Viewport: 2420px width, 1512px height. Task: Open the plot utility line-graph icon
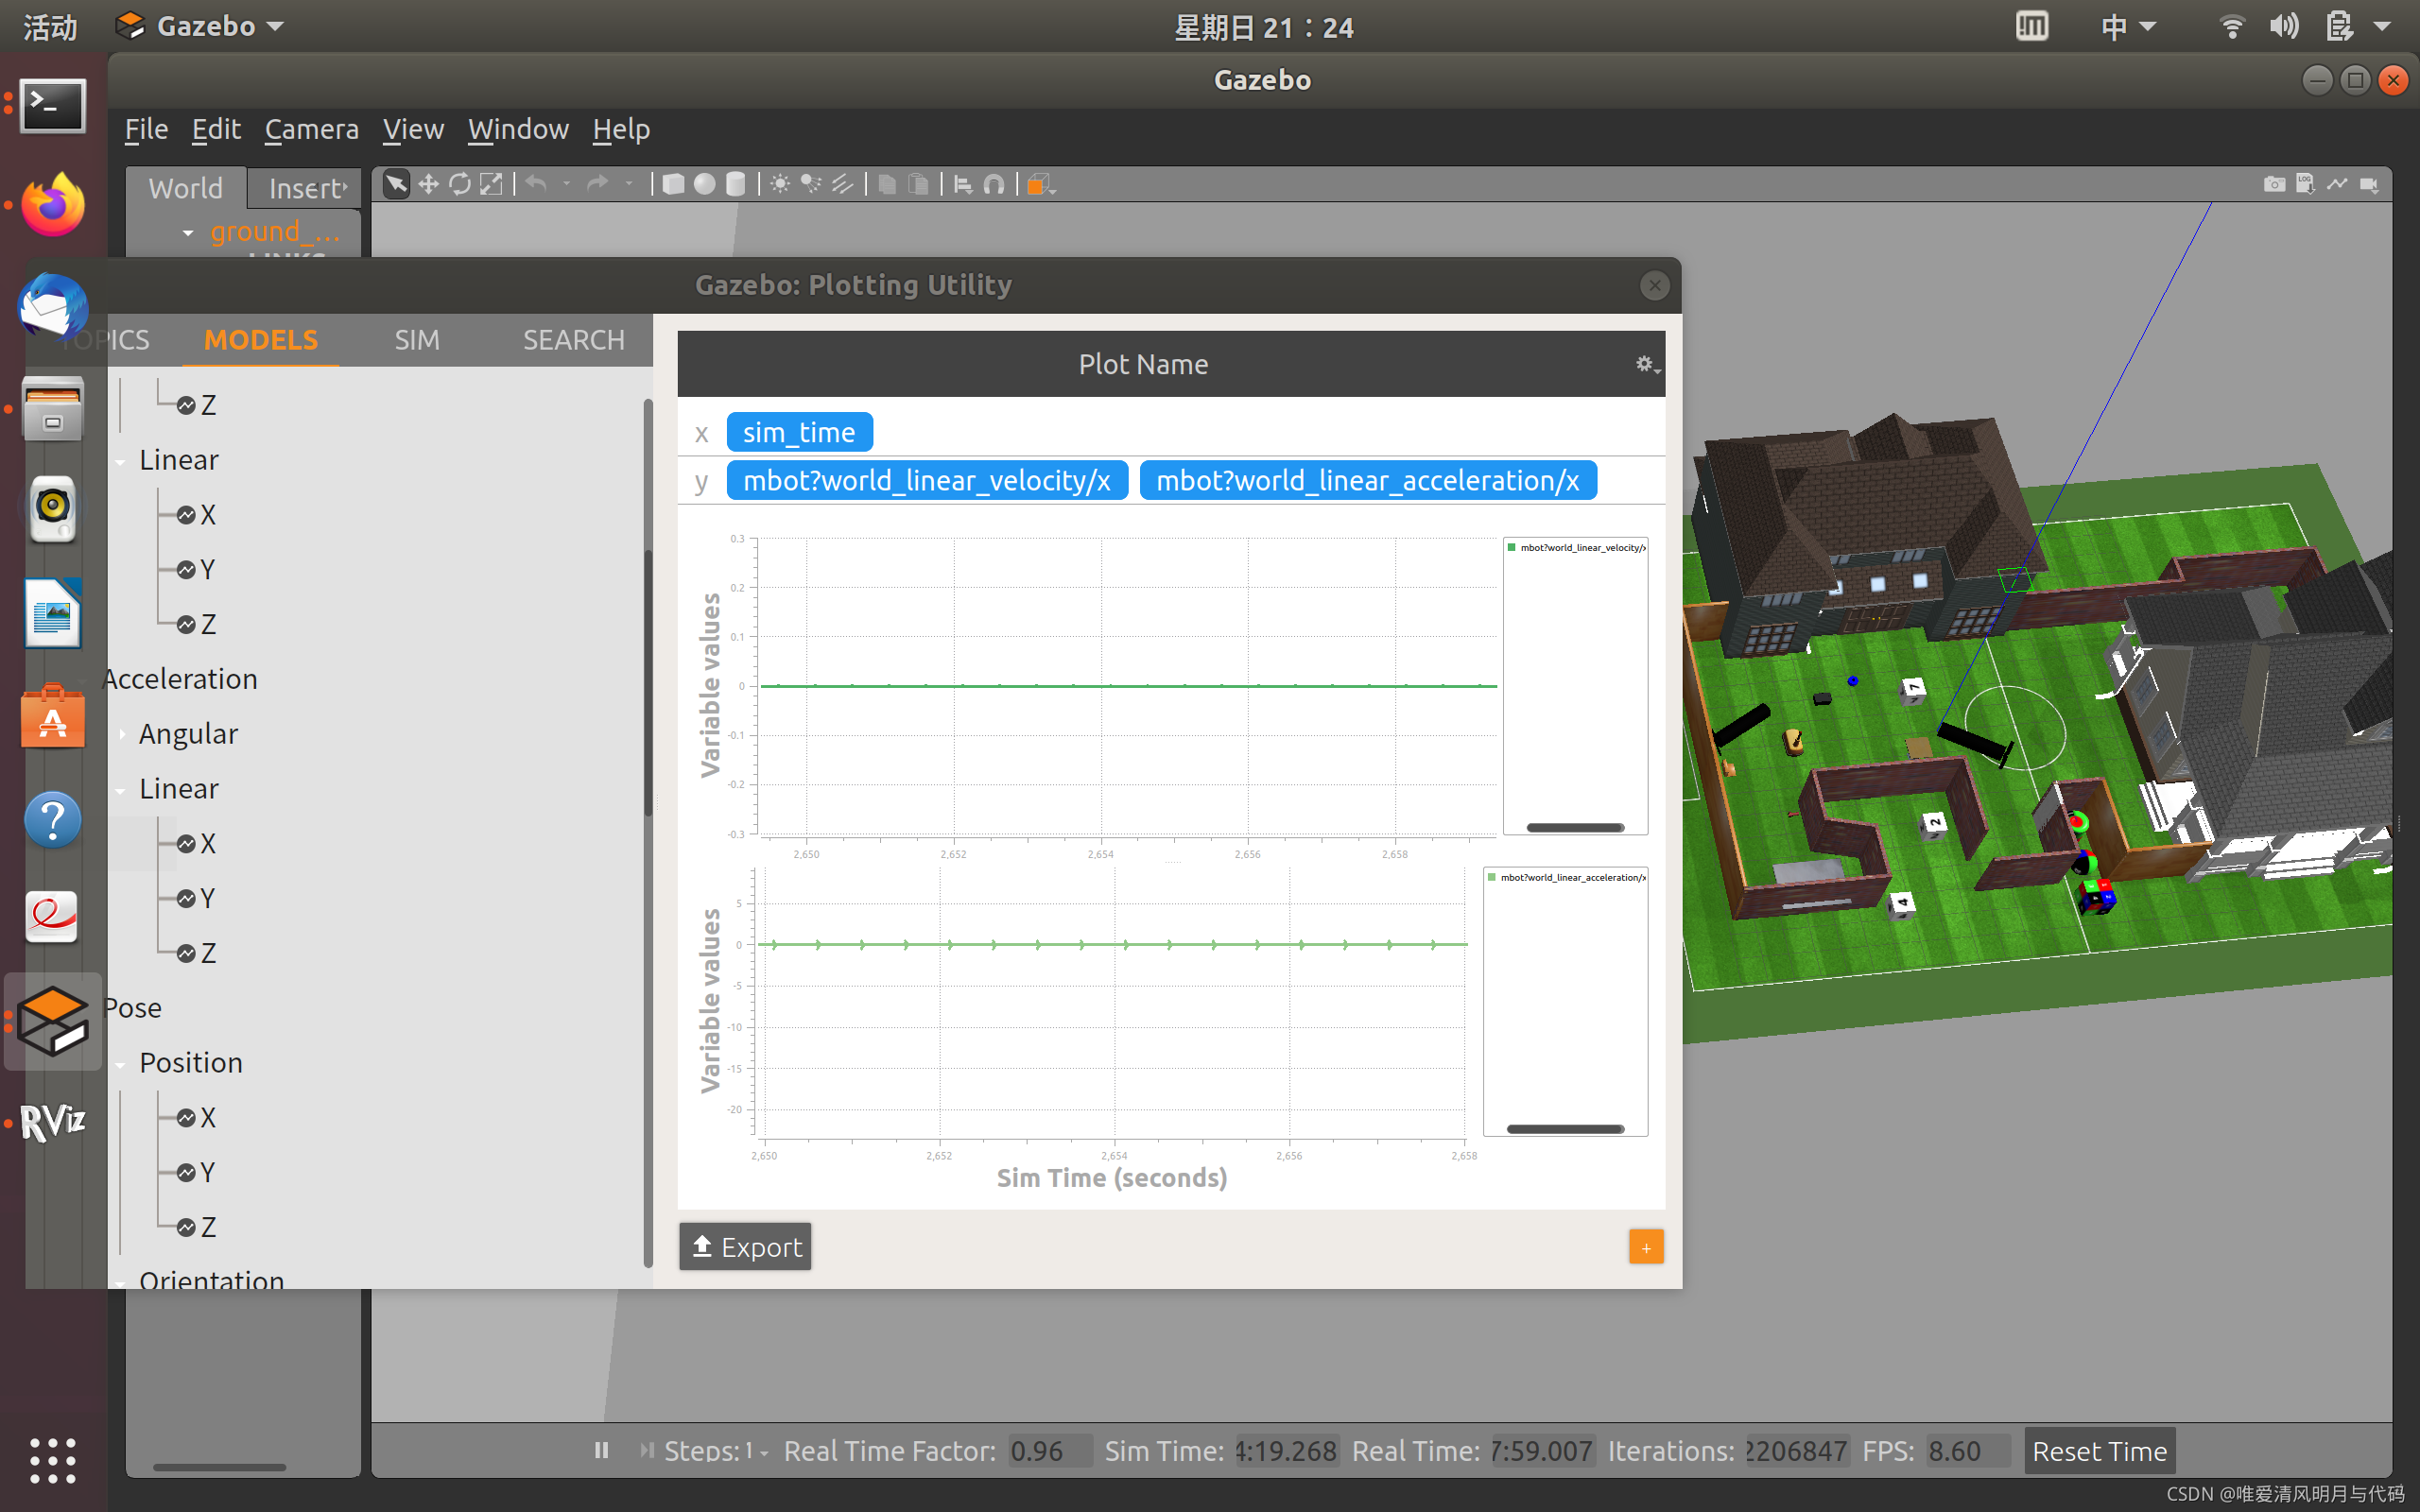(x=2337, y=184)
